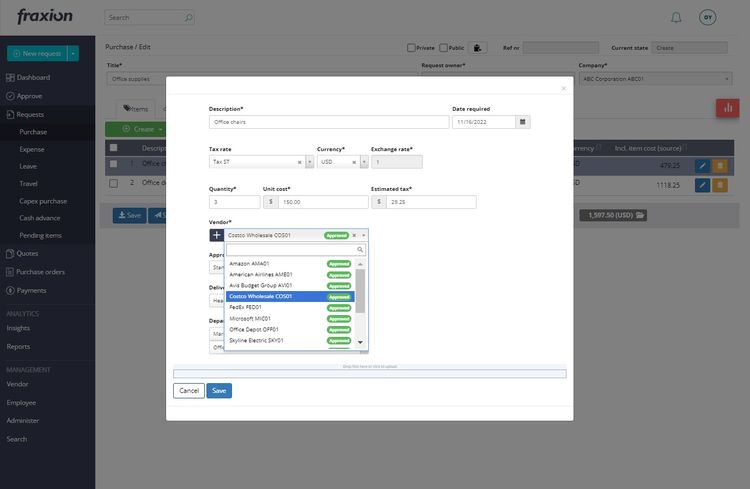Open Dashboard in the sidebar
This screenshot has height=489, width=750.
(28, 78)
